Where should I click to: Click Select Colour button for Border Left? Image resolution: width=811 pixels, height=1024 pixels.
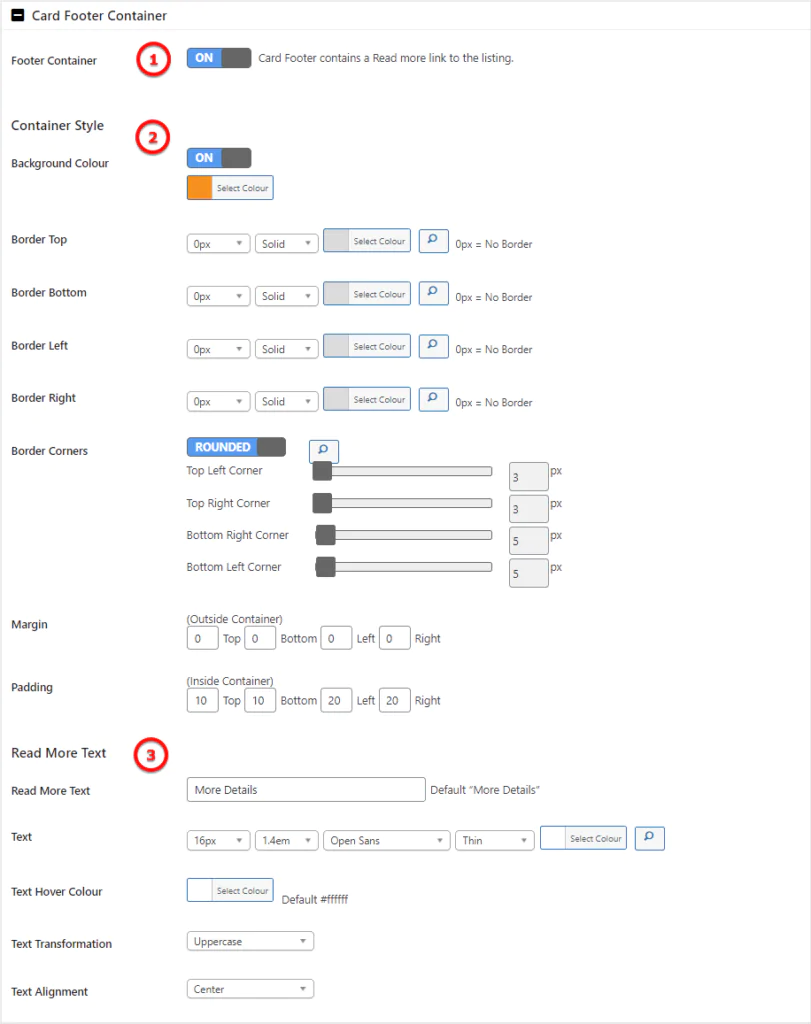[379, 347]
